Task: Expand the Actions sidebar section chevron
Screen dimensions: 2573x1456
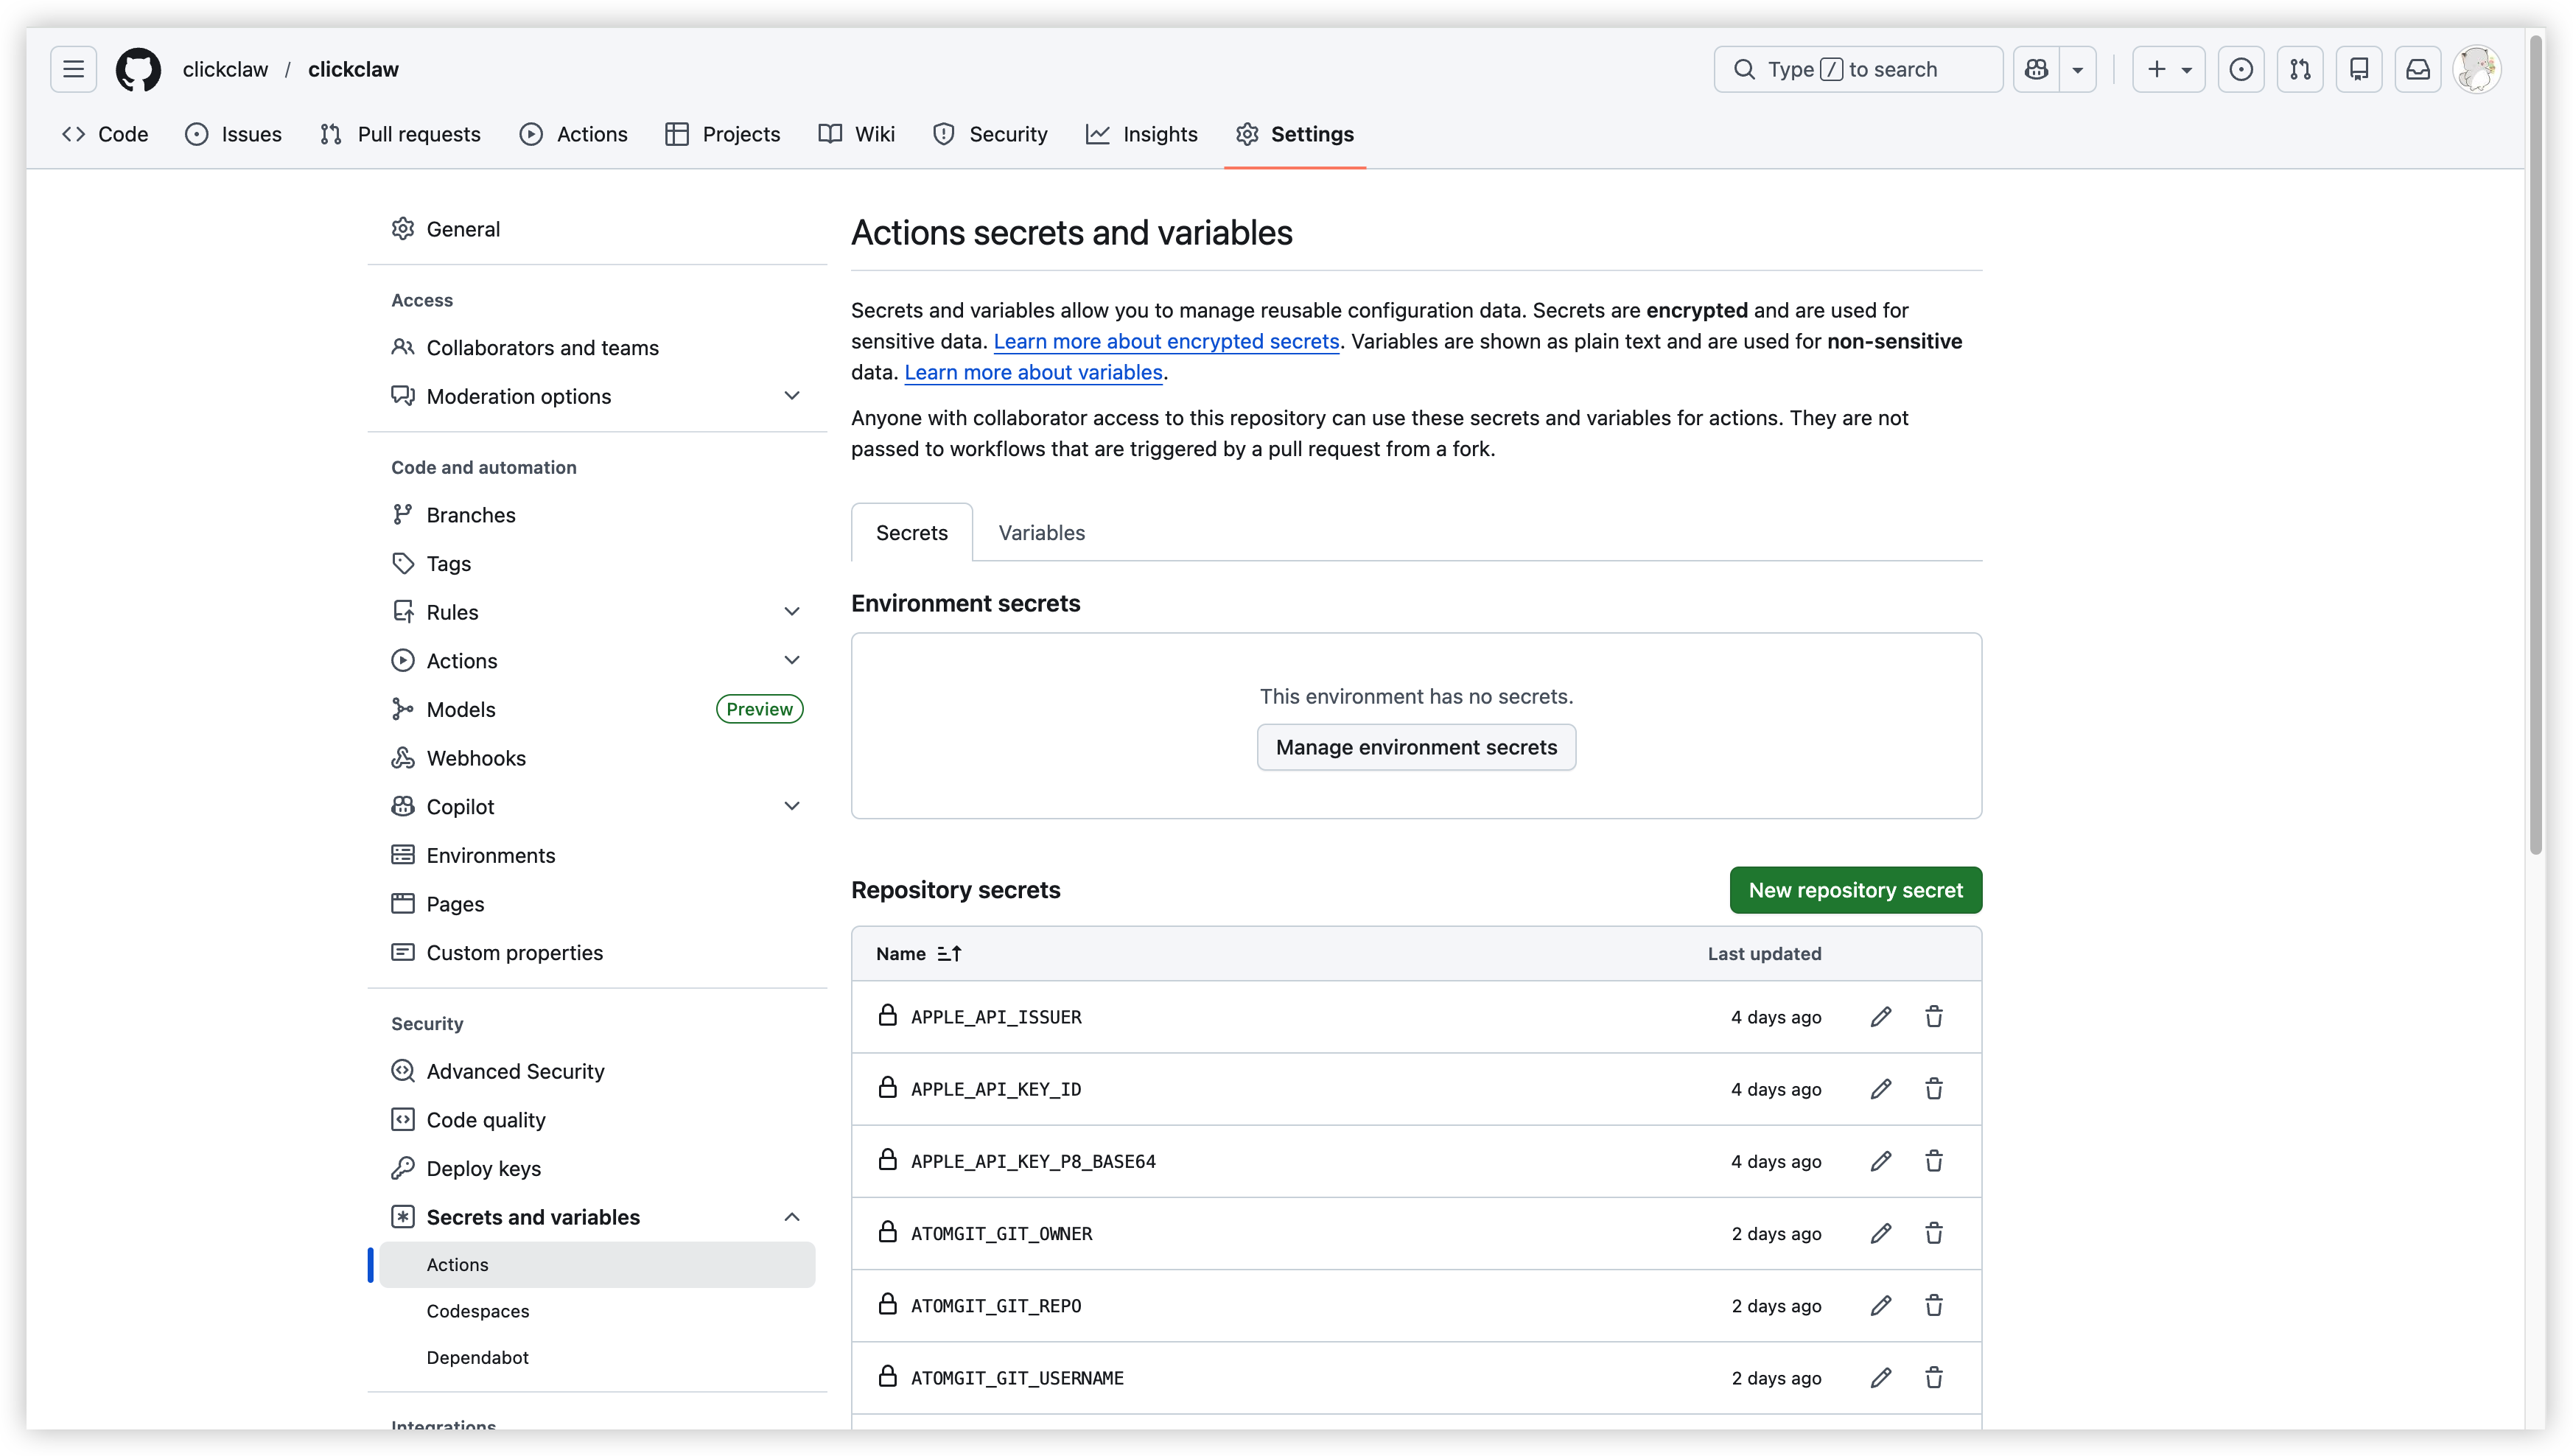Action: click(x=792, y=660)
